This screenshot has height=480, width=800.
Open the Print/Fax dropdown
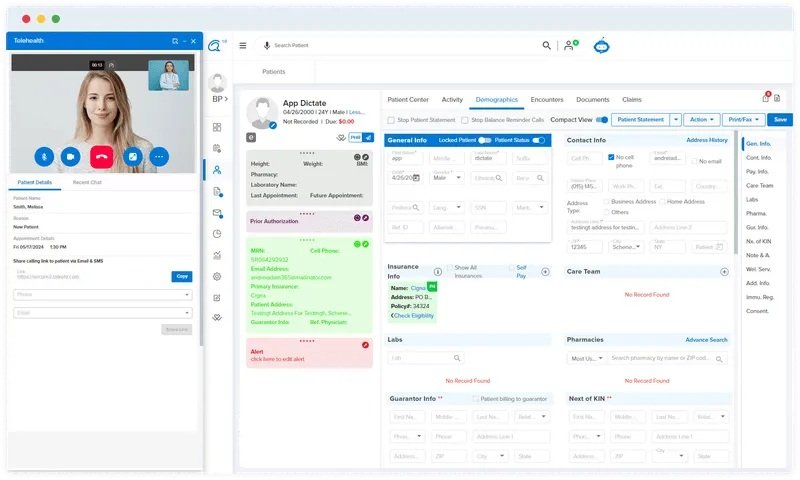[743, 120]
